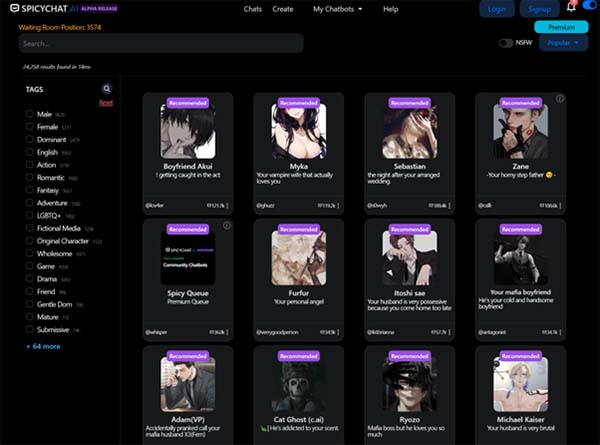Toggle the switch beside the bell icon
This screenshot has height=445, width=600.
point(591,5)
